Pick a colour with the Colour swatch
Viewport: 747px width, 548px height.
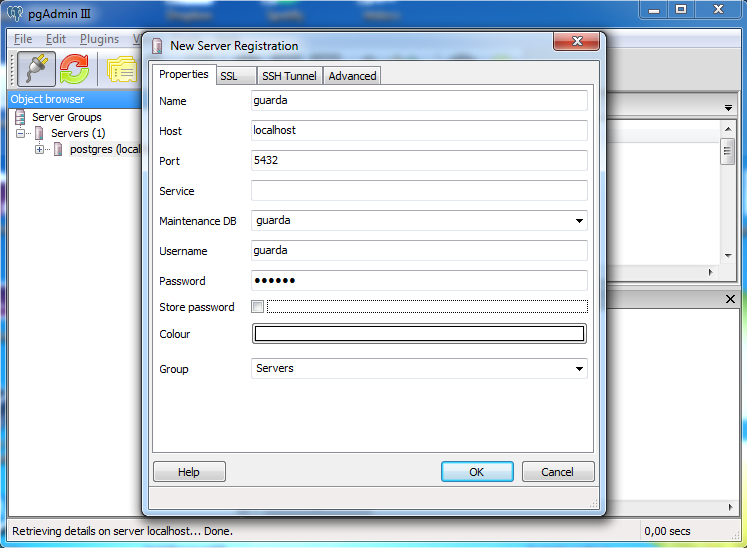(x=419, y=334)
